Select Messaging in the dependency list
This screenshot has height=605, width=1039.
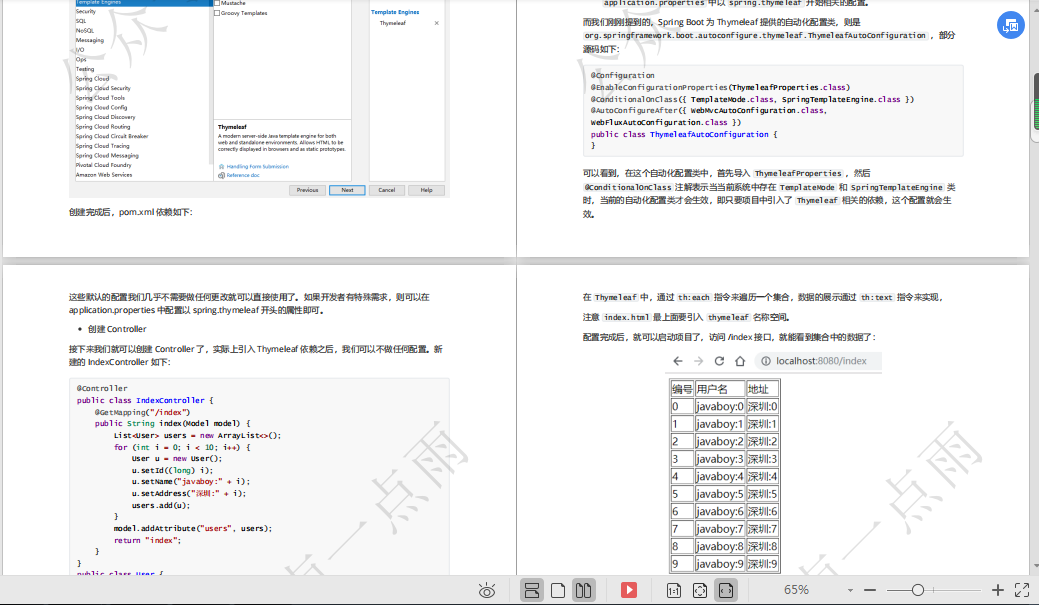(x=89, y=40)
